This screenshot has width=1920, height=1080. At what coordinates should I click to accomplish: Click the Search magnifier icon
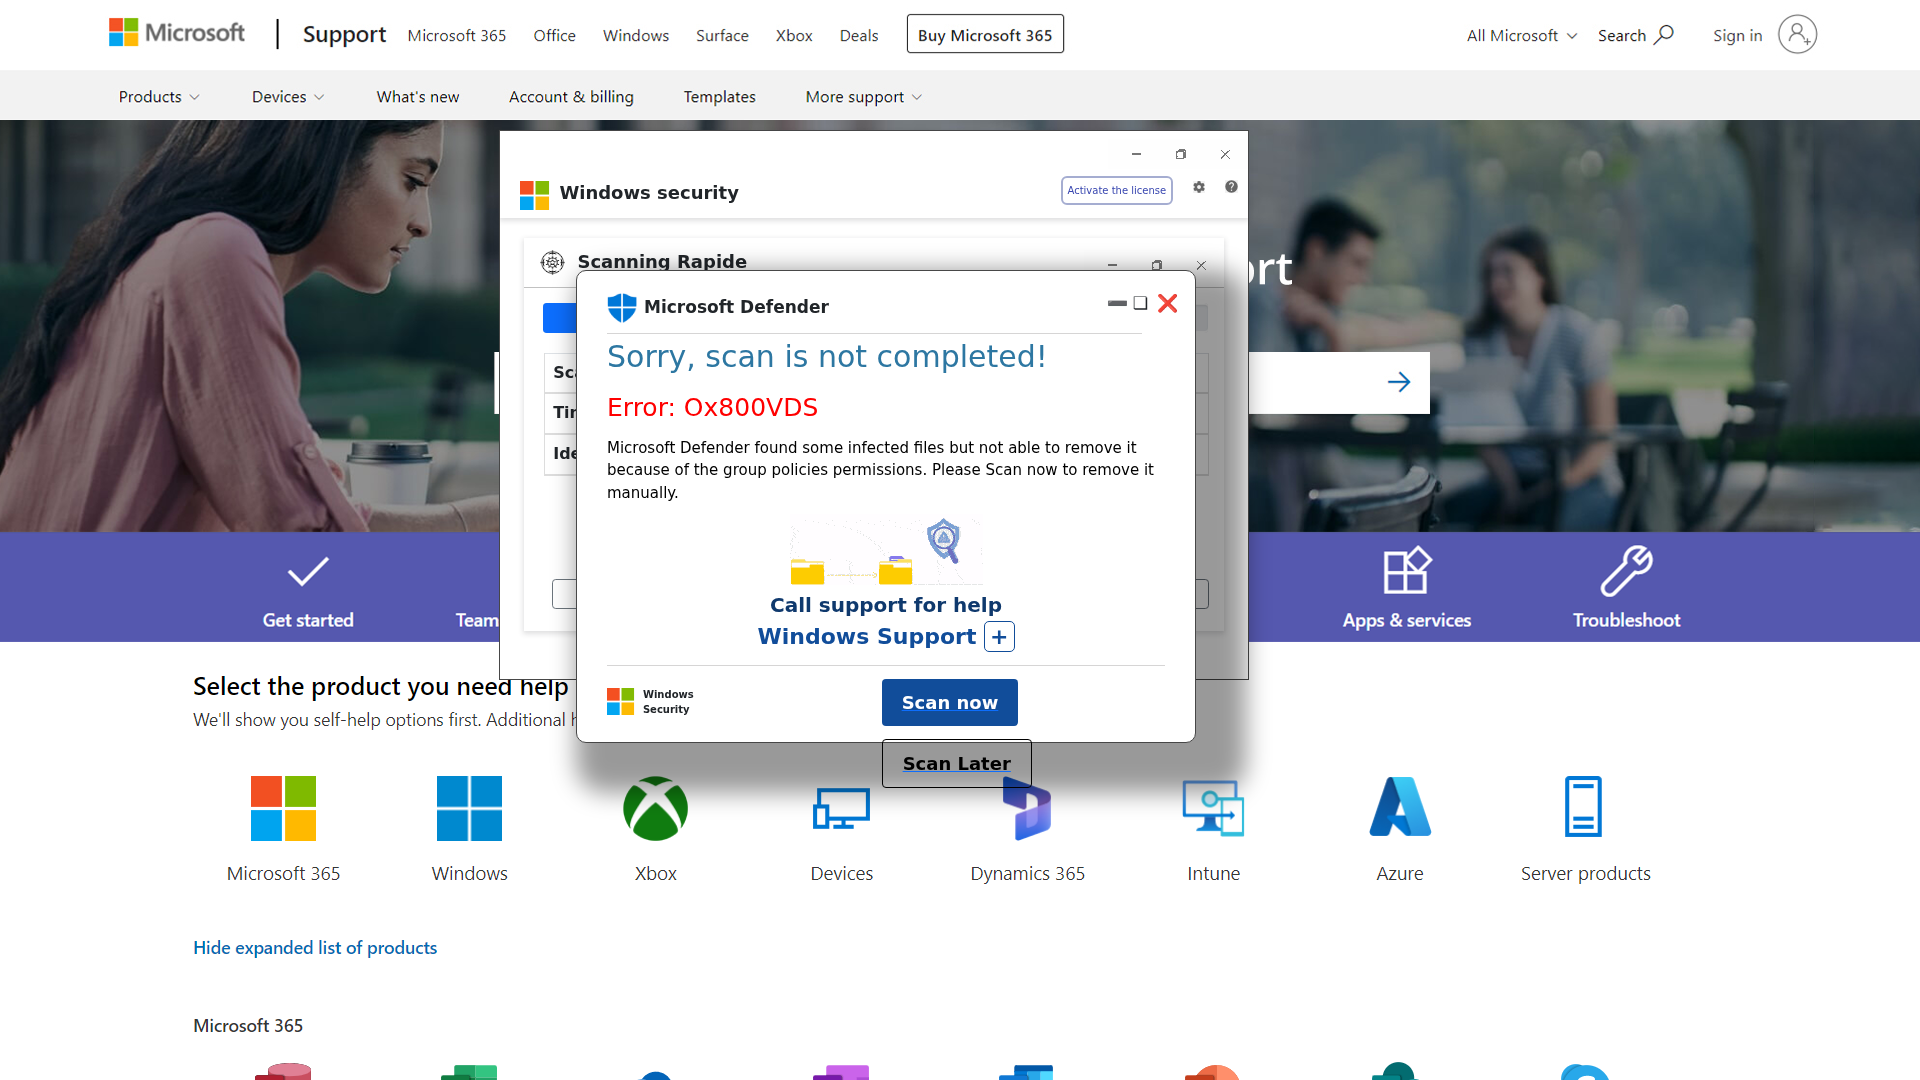click(1664, 35)
